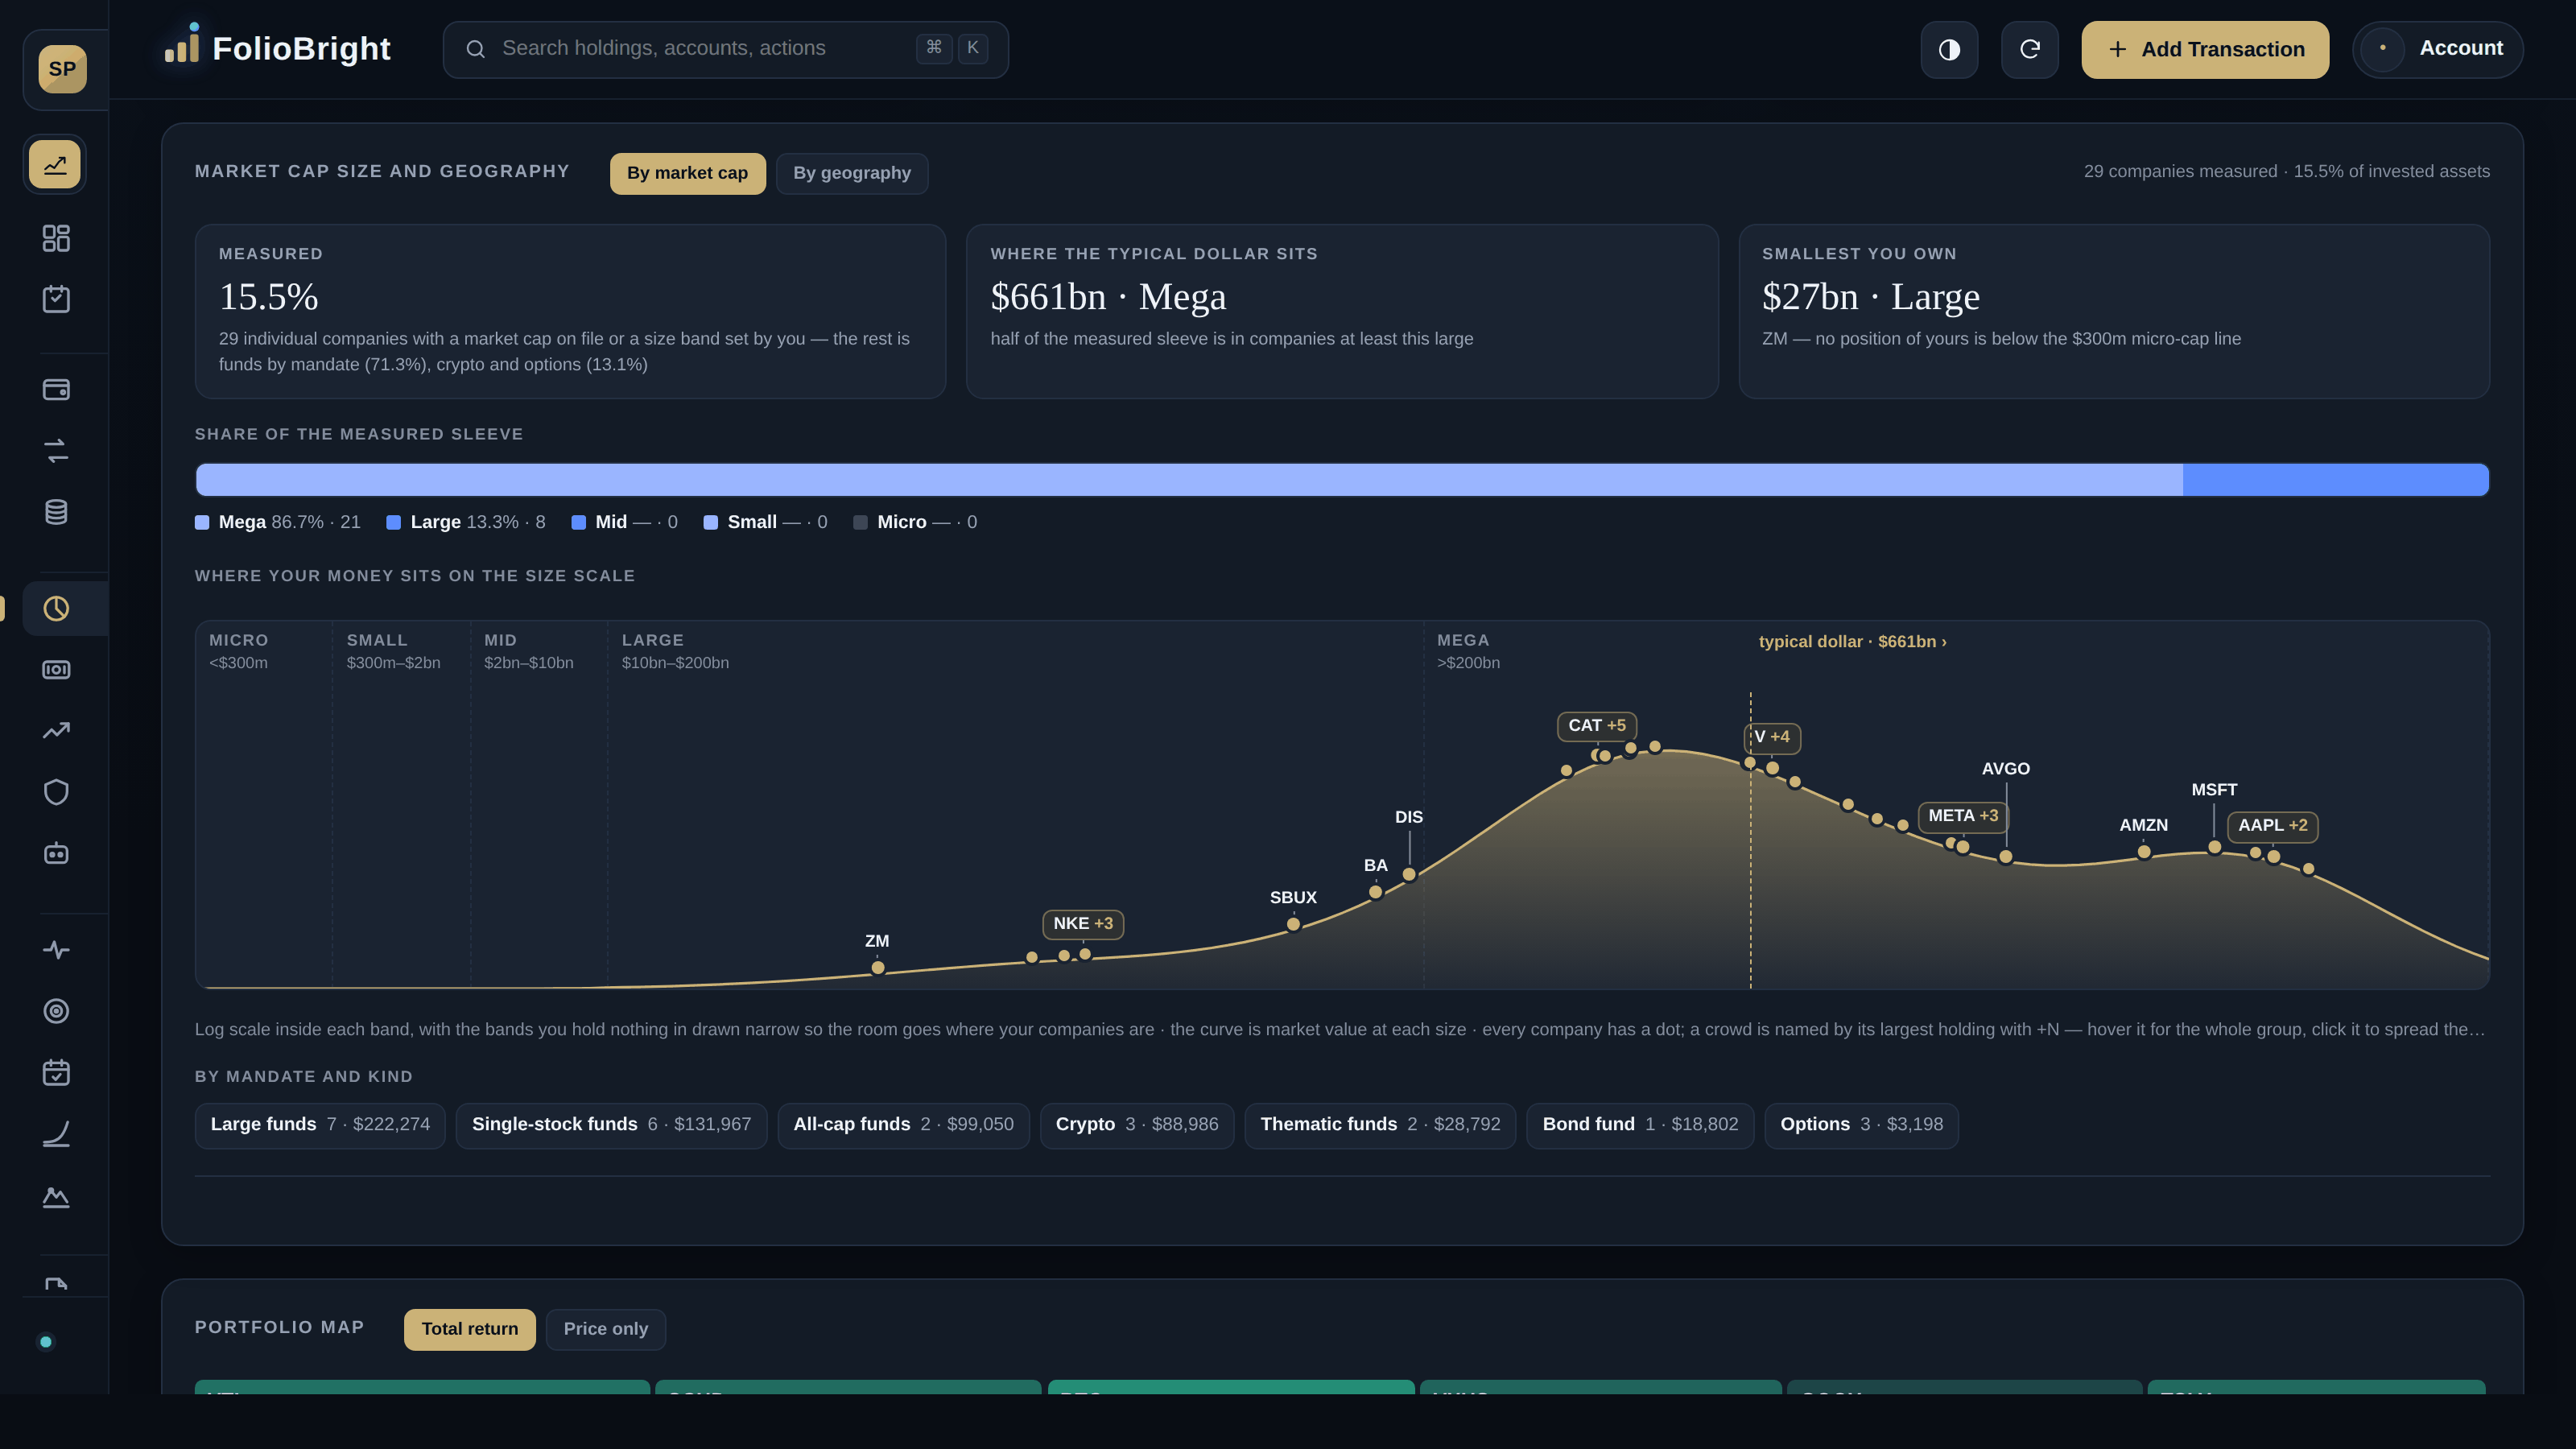Select the Price only tab
This screenshot has height=1449, width=2576.
605,1329
